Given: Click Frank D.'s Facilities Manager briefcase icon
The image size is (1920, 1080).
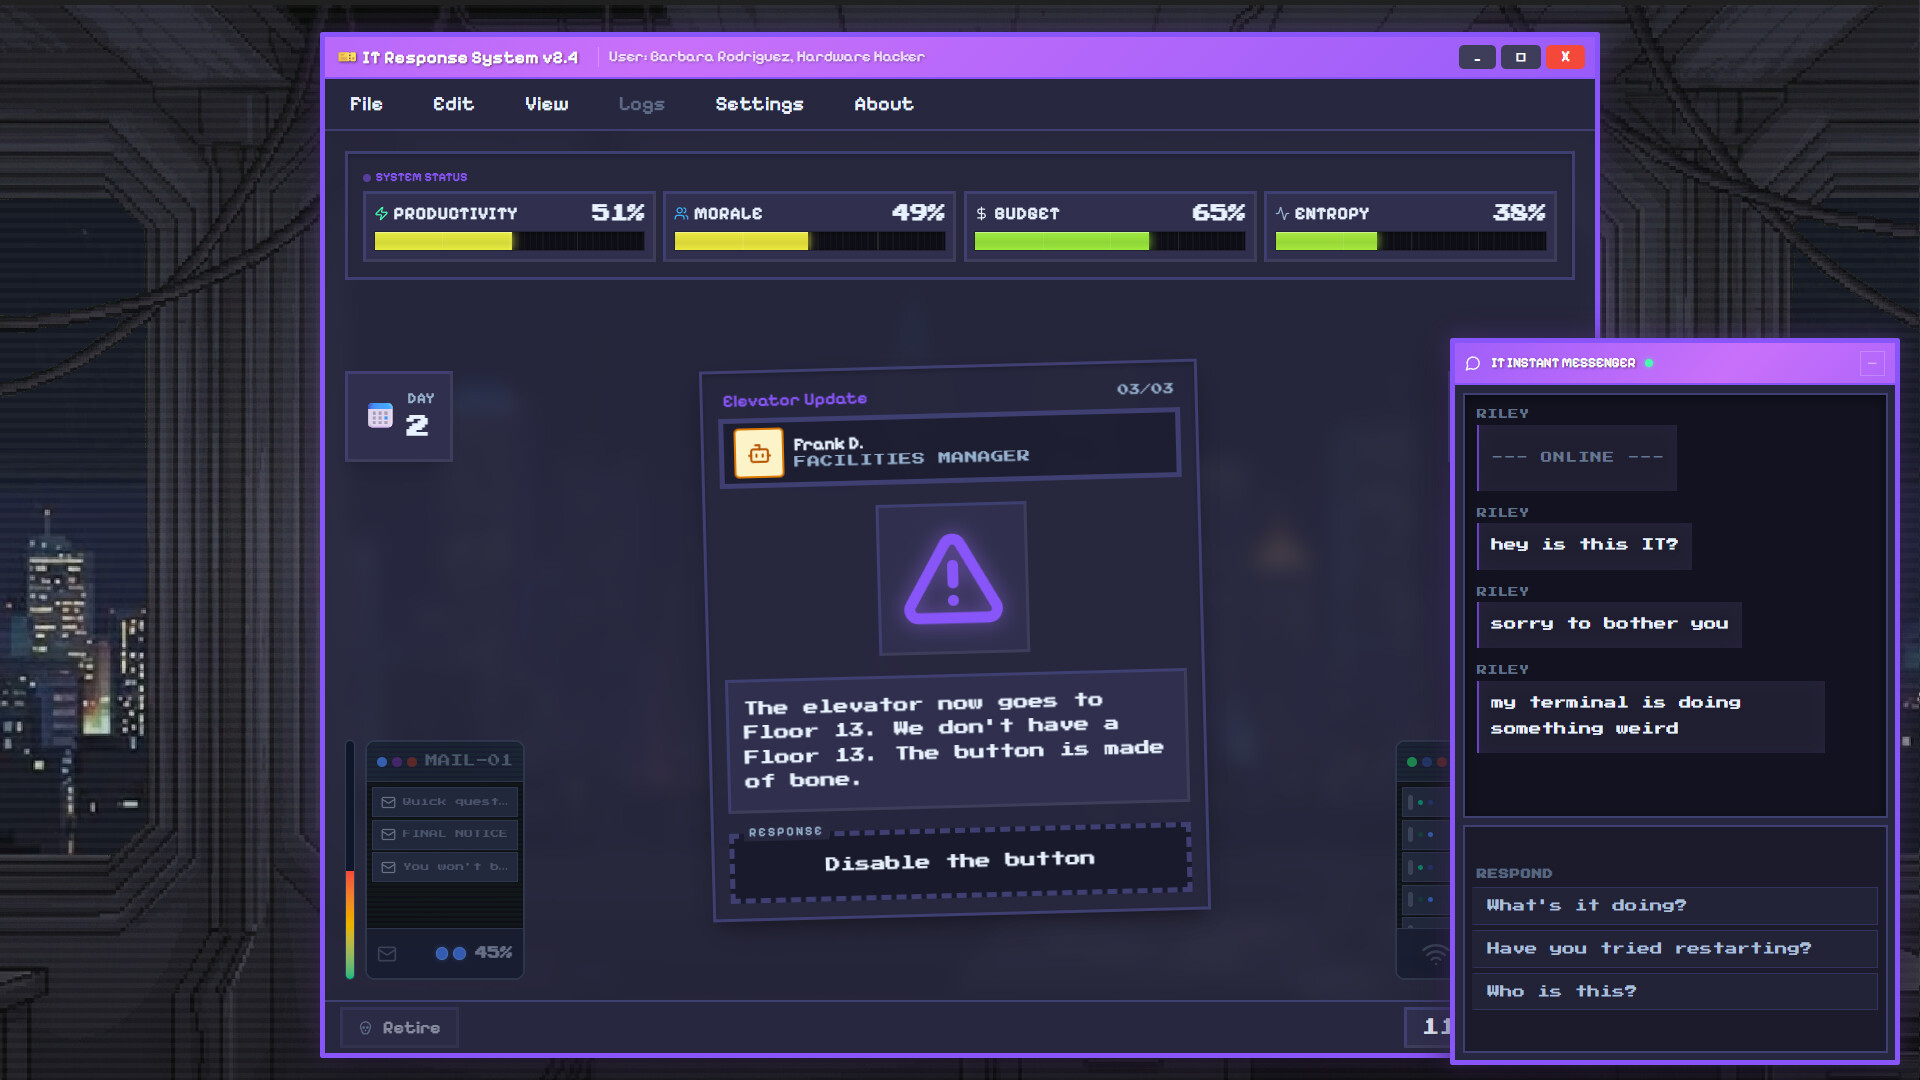Looking at the screenshot, I should click(760, 452).
